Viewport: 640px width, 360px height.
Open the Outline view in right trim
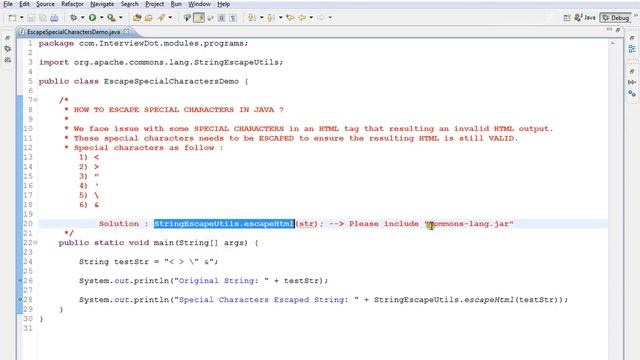point(632,49)
